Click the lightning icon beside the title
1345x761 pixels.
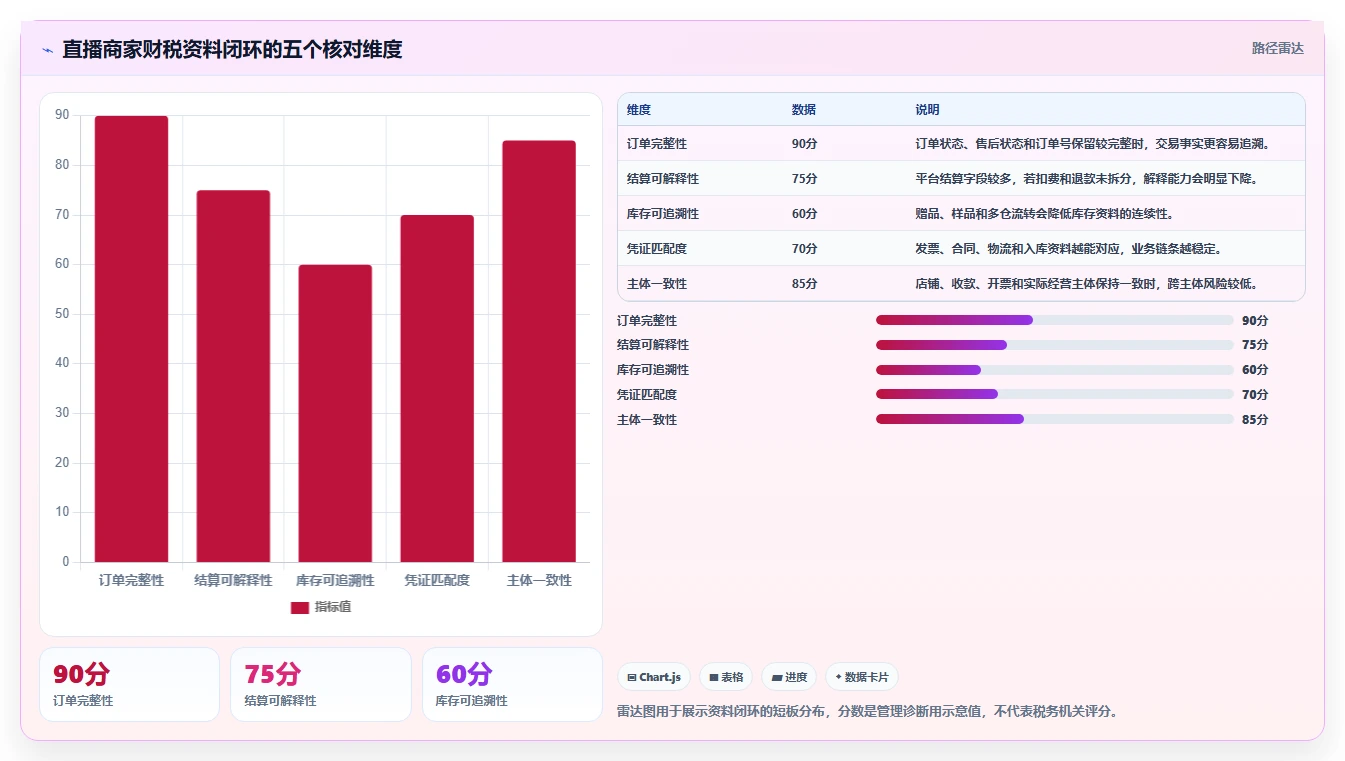click(x=47, y=50)
